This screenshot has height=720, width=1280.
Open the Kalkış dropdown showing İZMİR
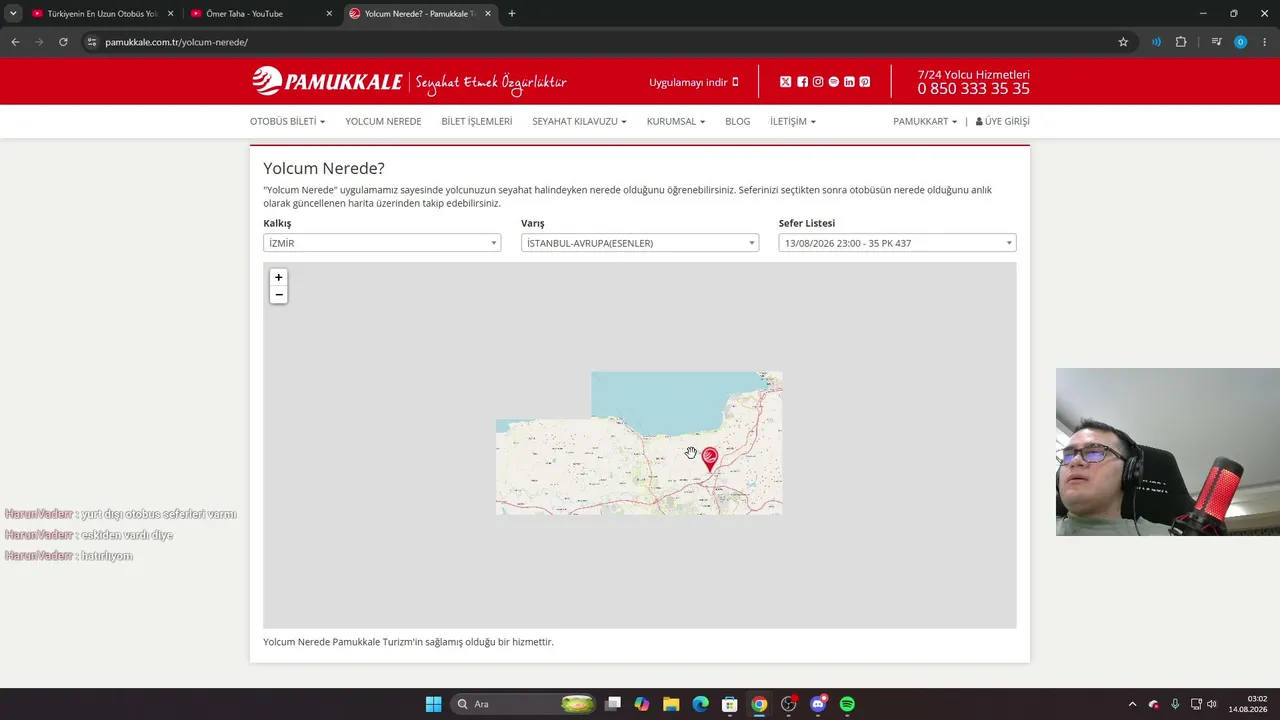(x=382, y=243)
